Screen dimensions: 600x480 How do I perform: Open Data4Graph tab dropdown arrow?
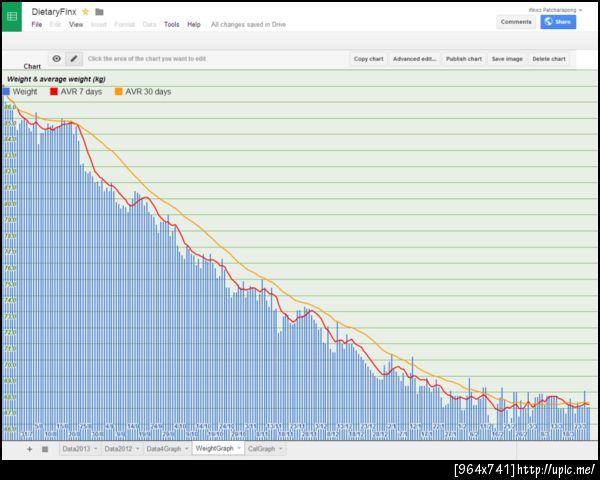[186, 449]
